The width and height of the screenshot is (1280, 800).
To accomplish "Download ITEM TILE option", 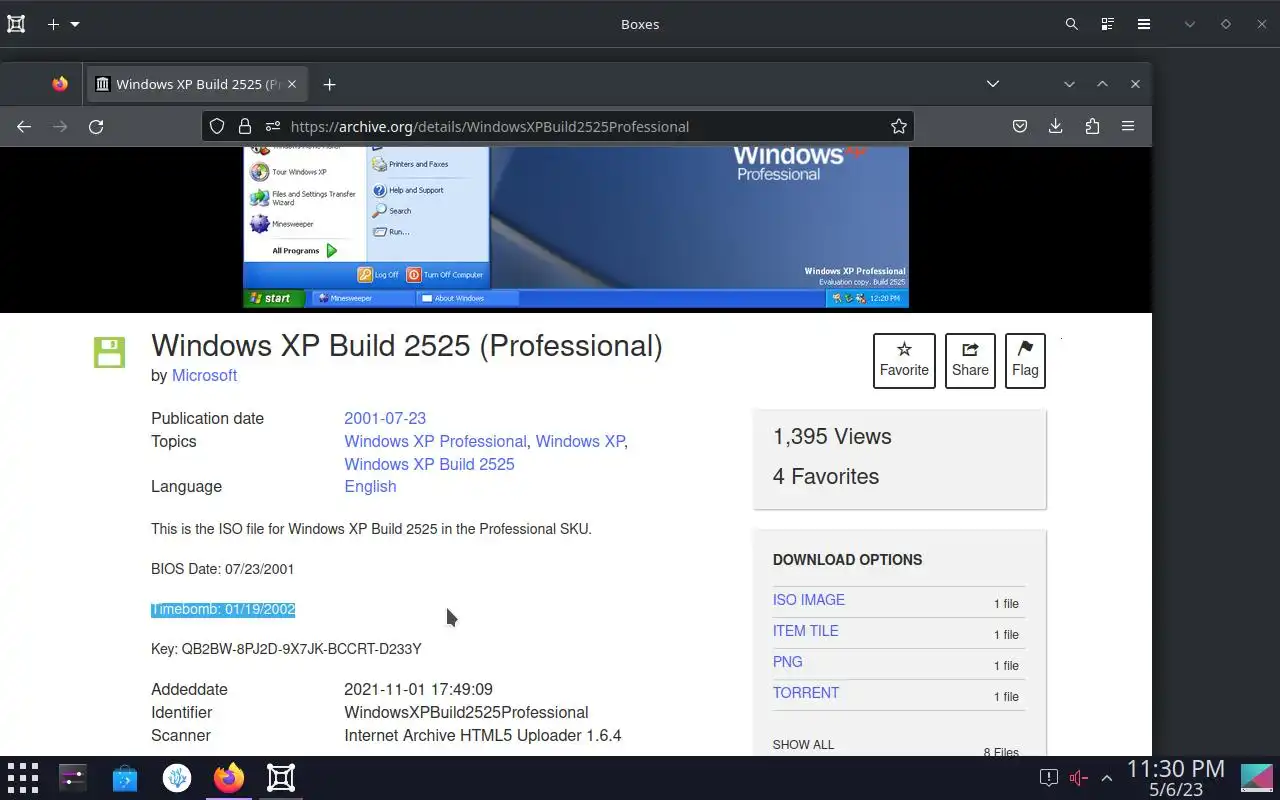I will pos(805,631).
